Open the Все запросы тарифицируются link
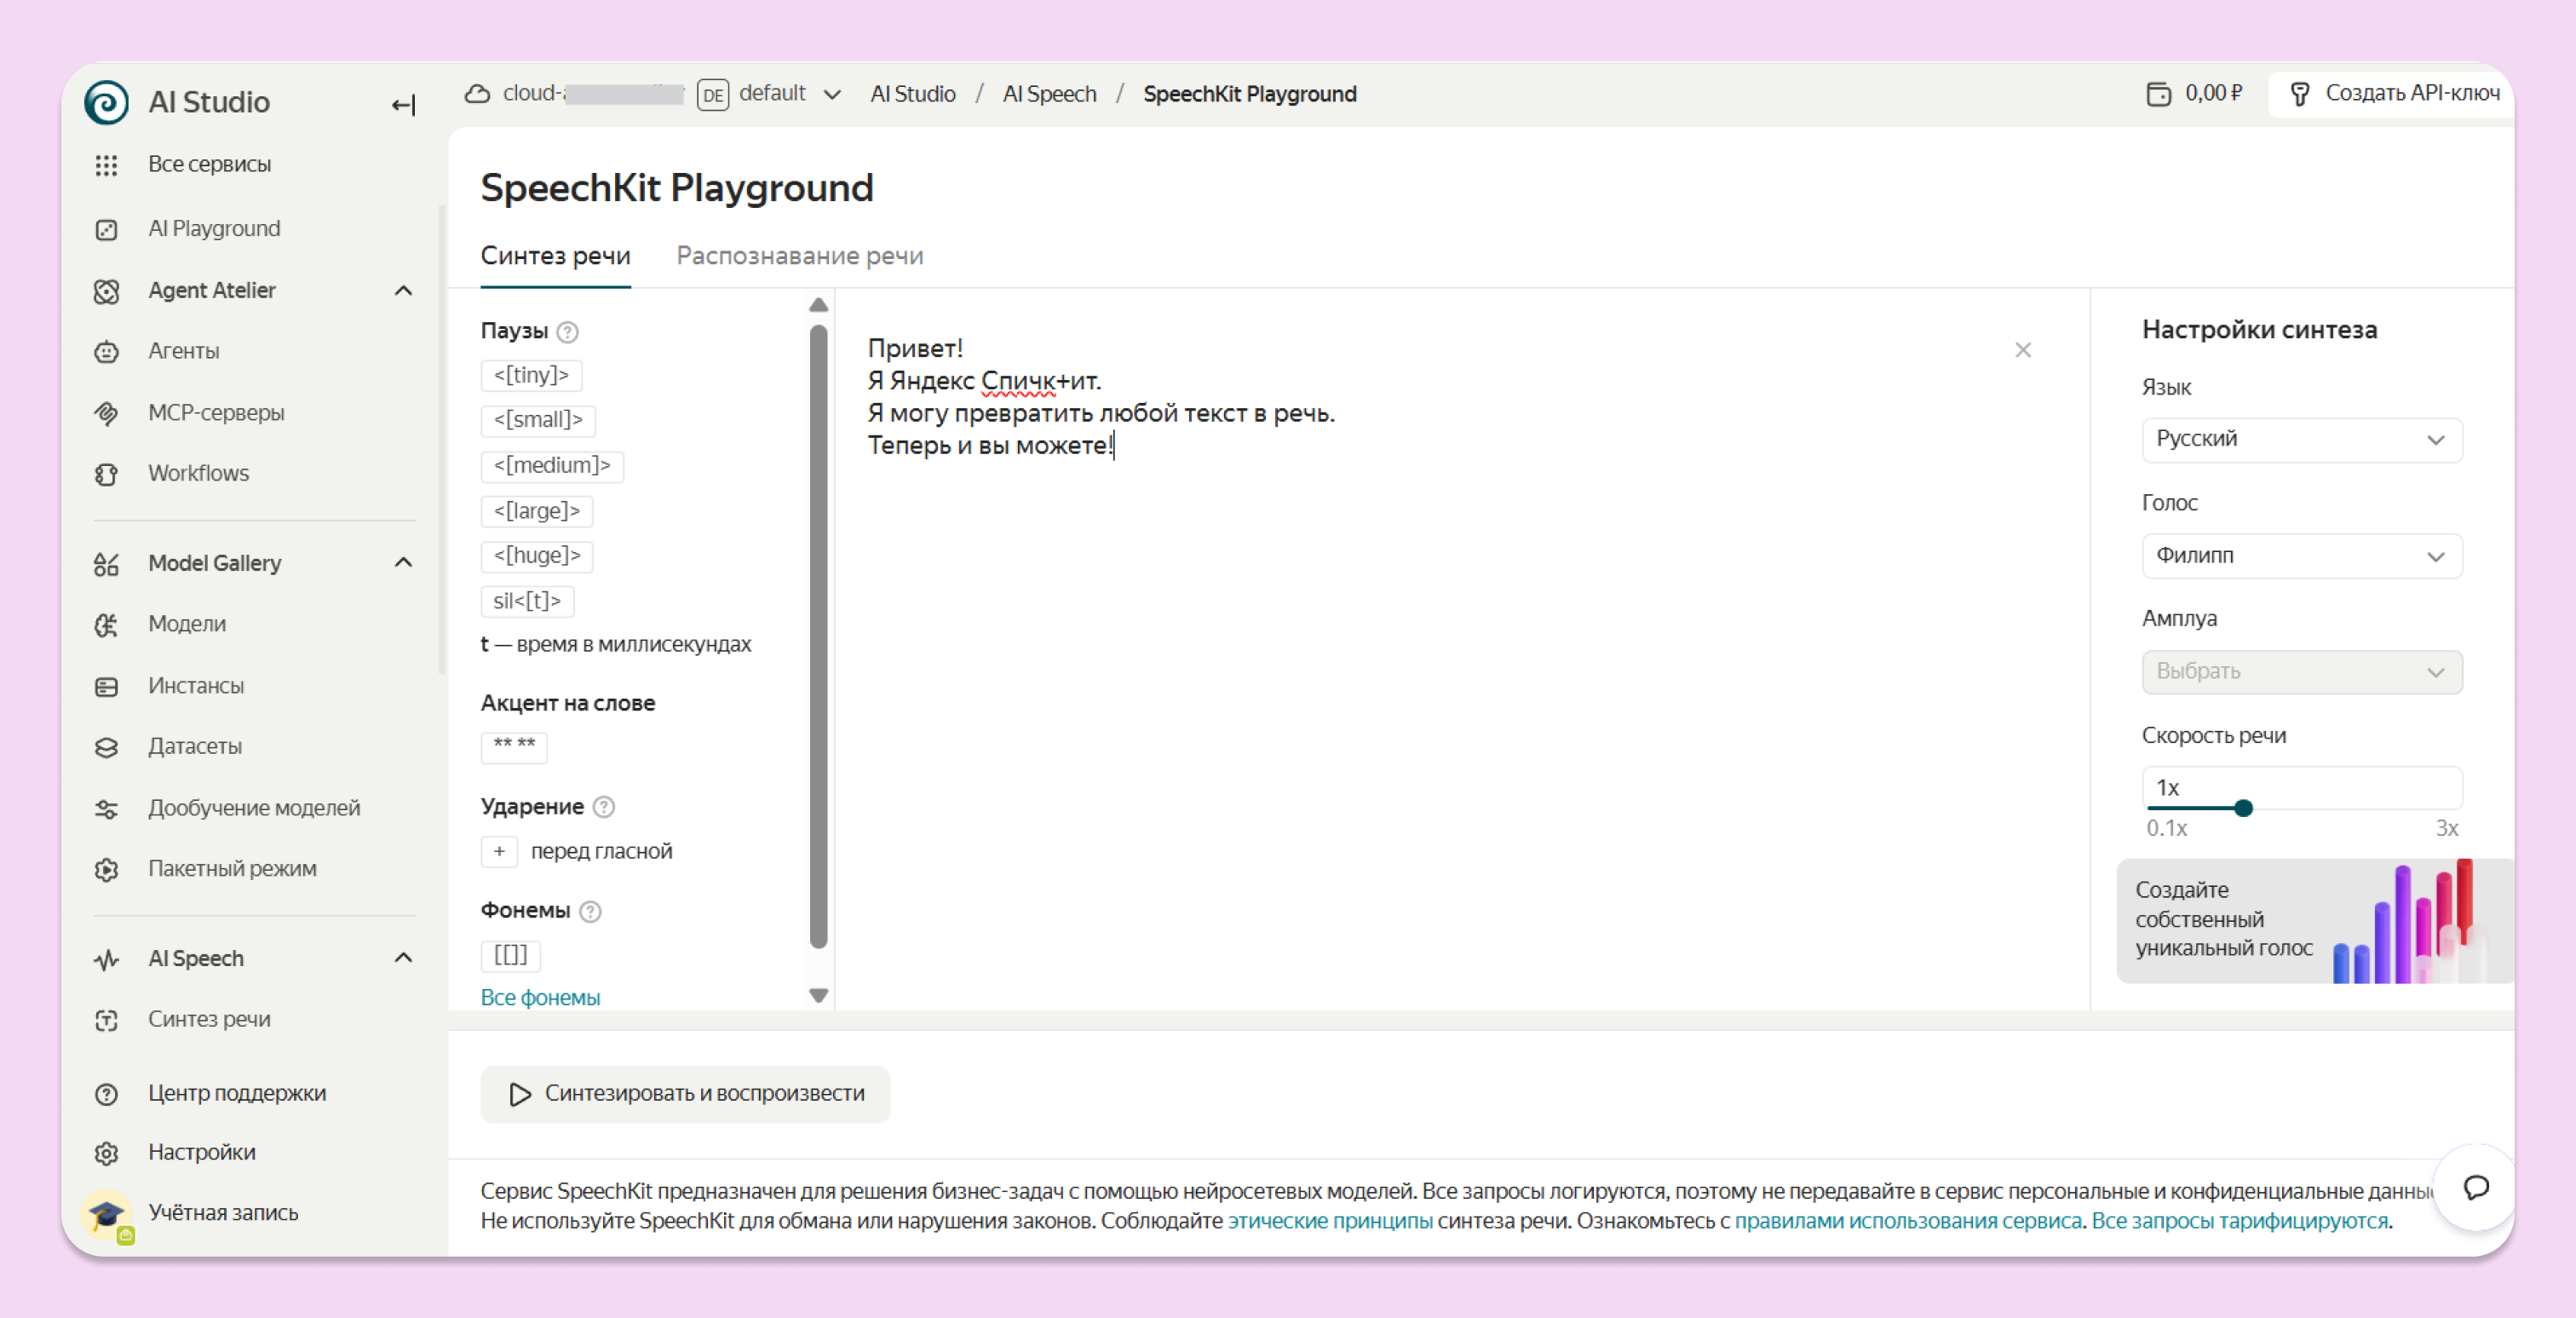 (x=2239, y=1221)
